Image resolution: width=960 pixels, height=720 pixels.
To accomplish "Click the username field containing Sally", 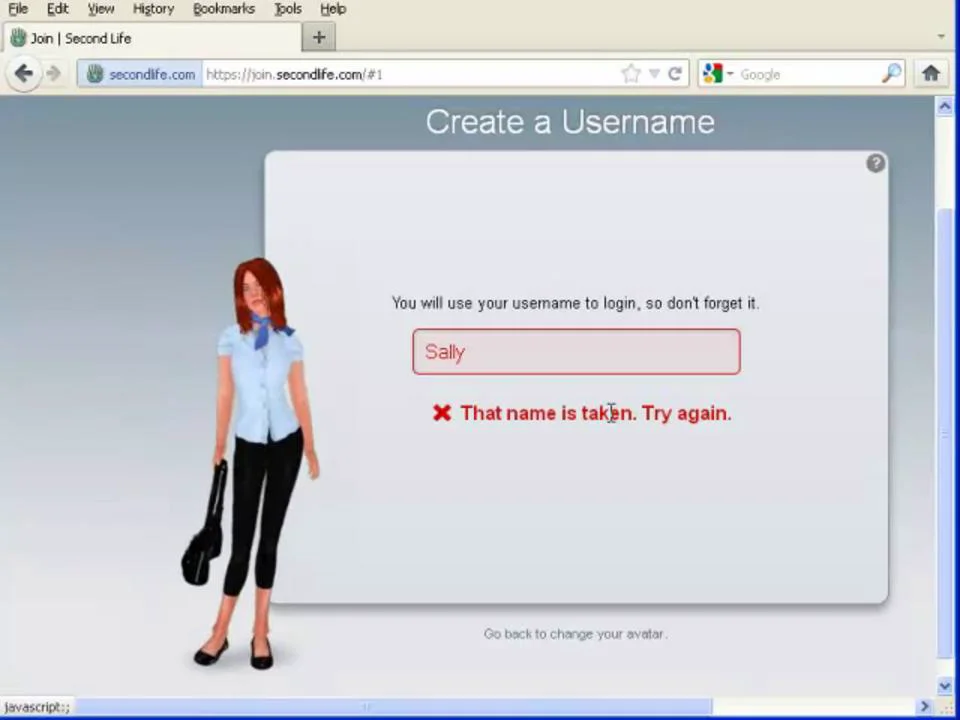I will (x=576, y=351).
